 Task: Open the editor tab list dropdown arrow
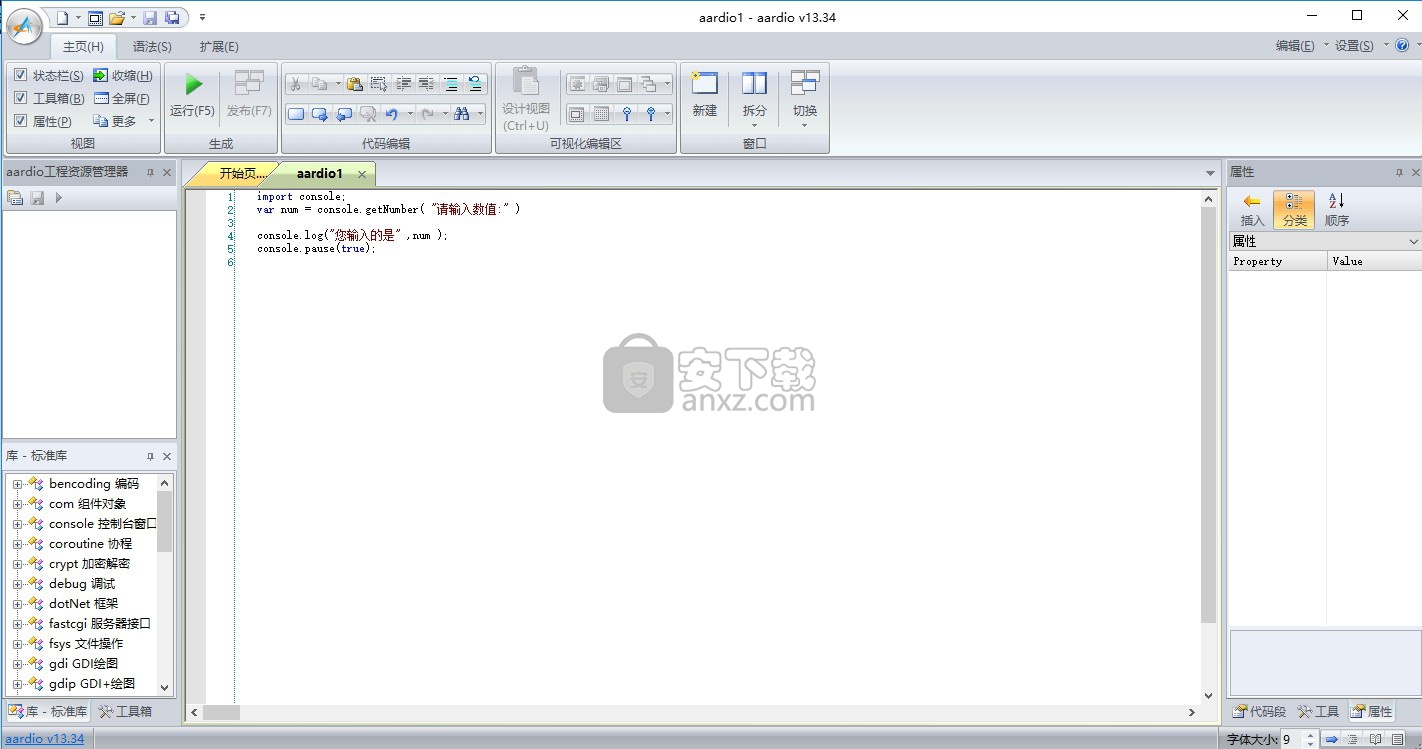(x=1210, y=173)
